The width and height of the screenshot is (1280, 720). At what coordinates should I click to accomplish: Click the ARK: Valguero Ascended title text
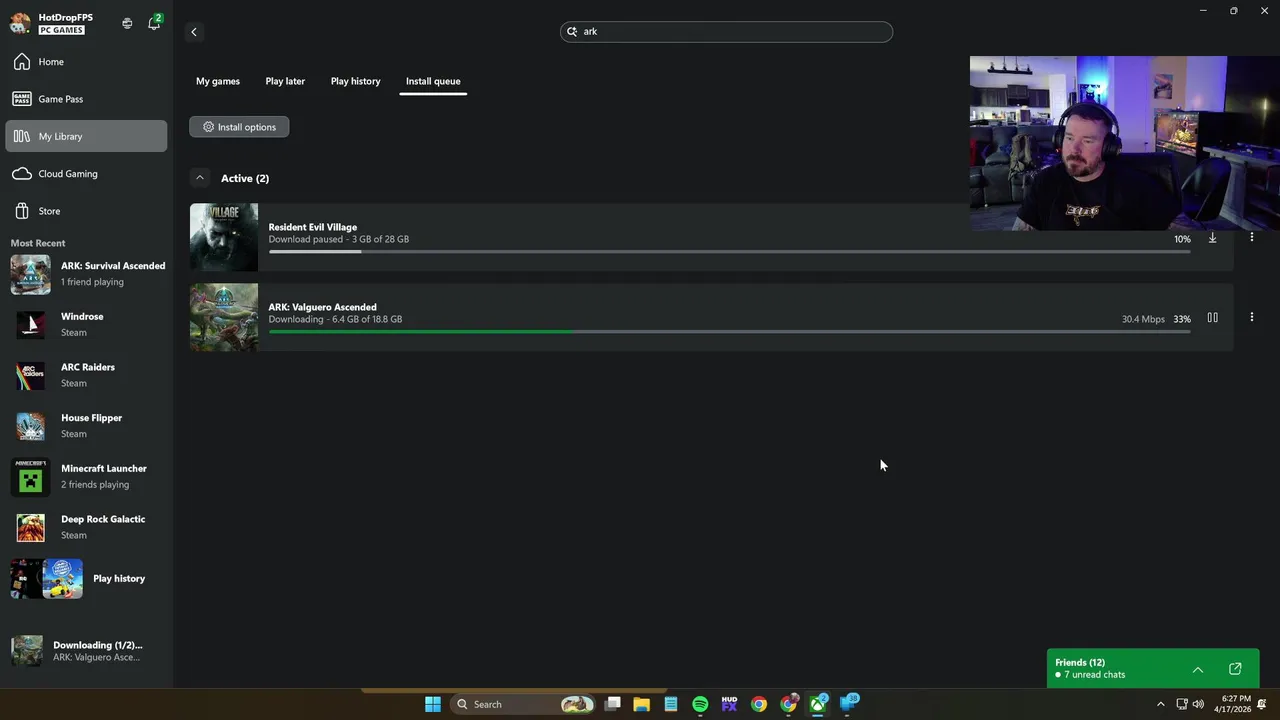(322, 307)
